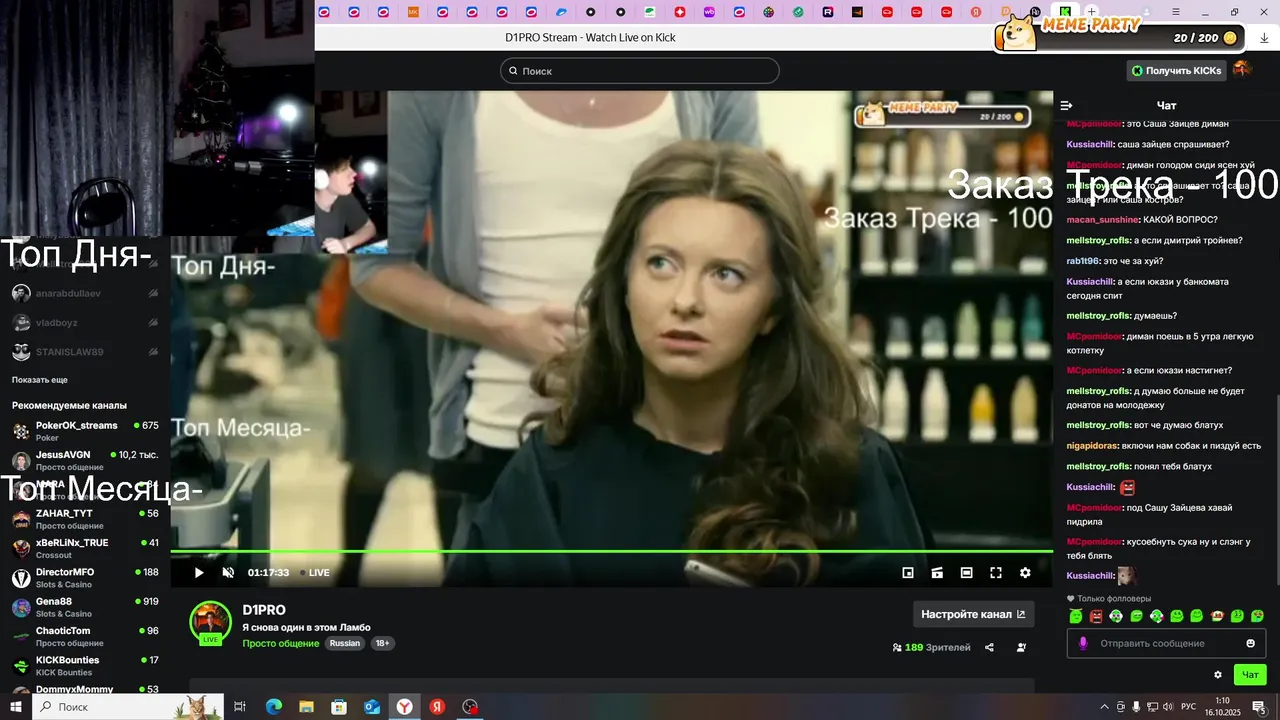The image size is (1280, 720).
Task: Open Task View on the taskbar
Action: click(240, 707)
